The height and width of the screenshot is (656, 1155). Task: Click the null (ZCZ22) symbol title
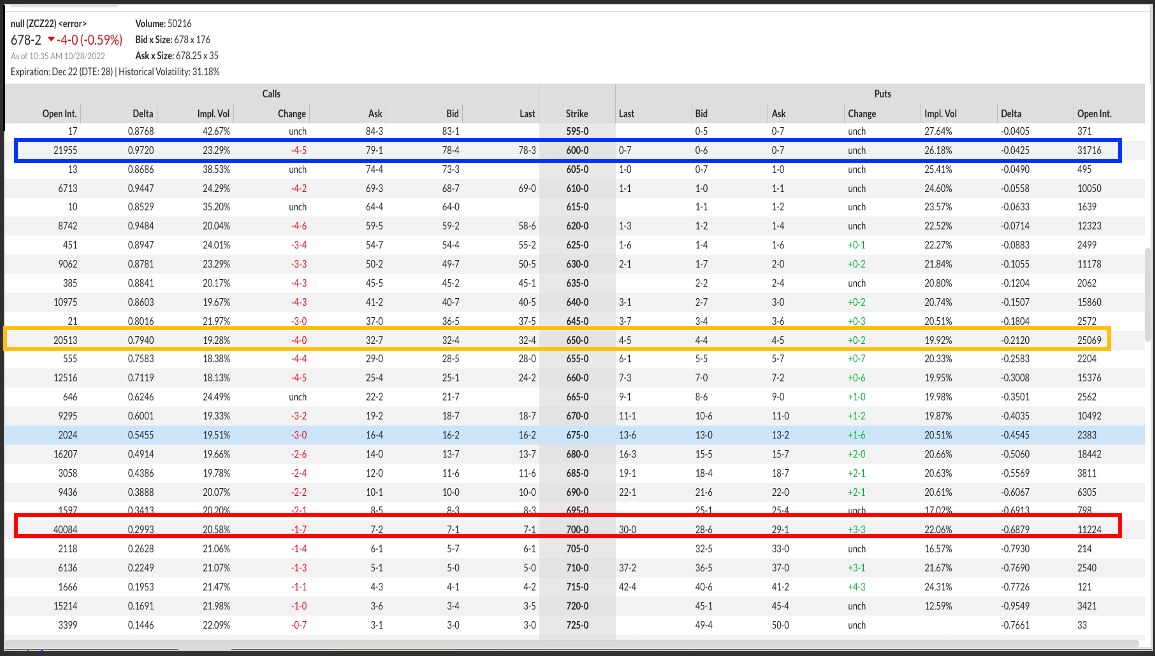[48, 24]
